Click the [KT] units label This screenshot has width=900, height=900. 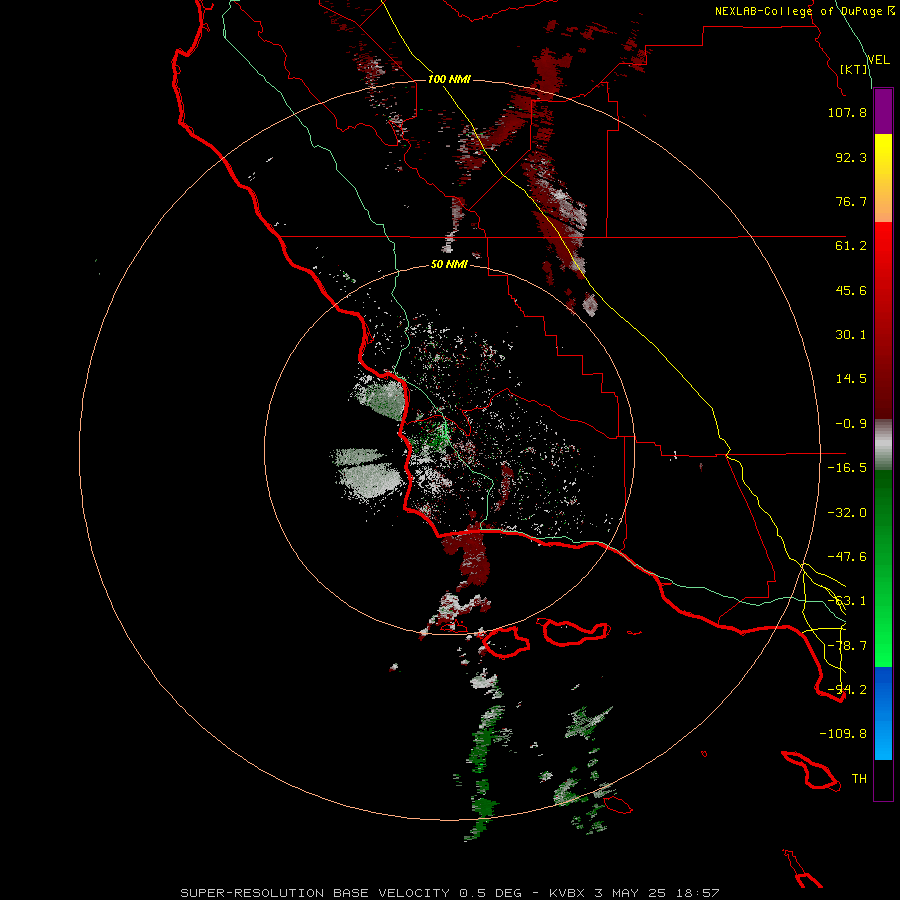[854, 69]
